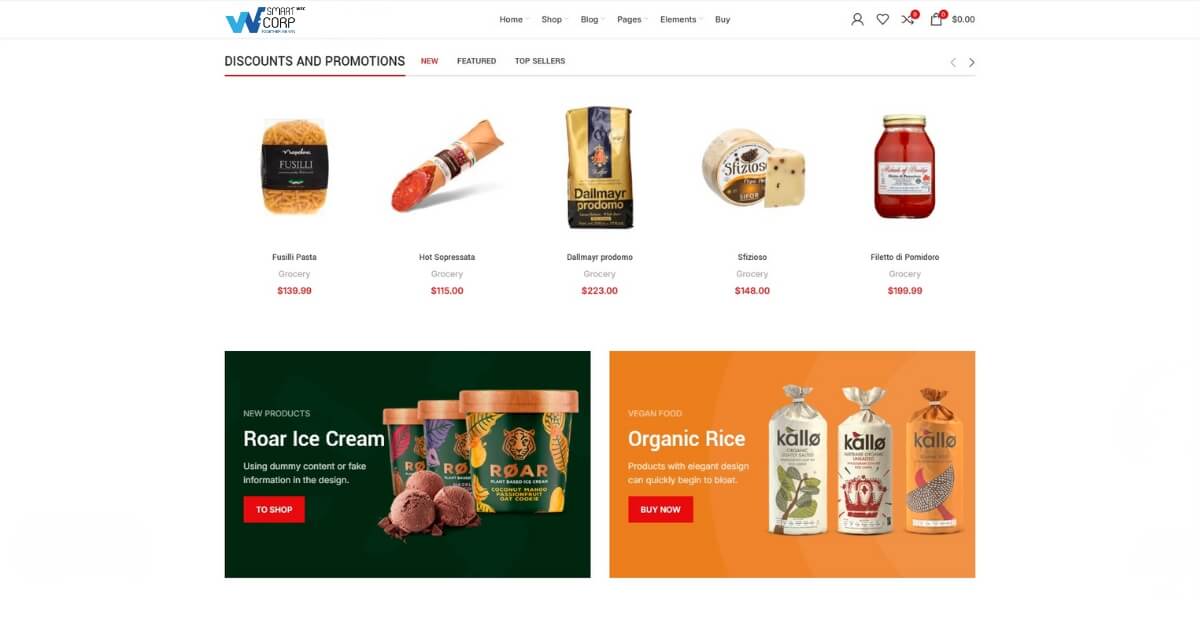Open the shopping cart bag icon
The height and width of the screenshot is (630, 1200).
[x=936, y=19]
